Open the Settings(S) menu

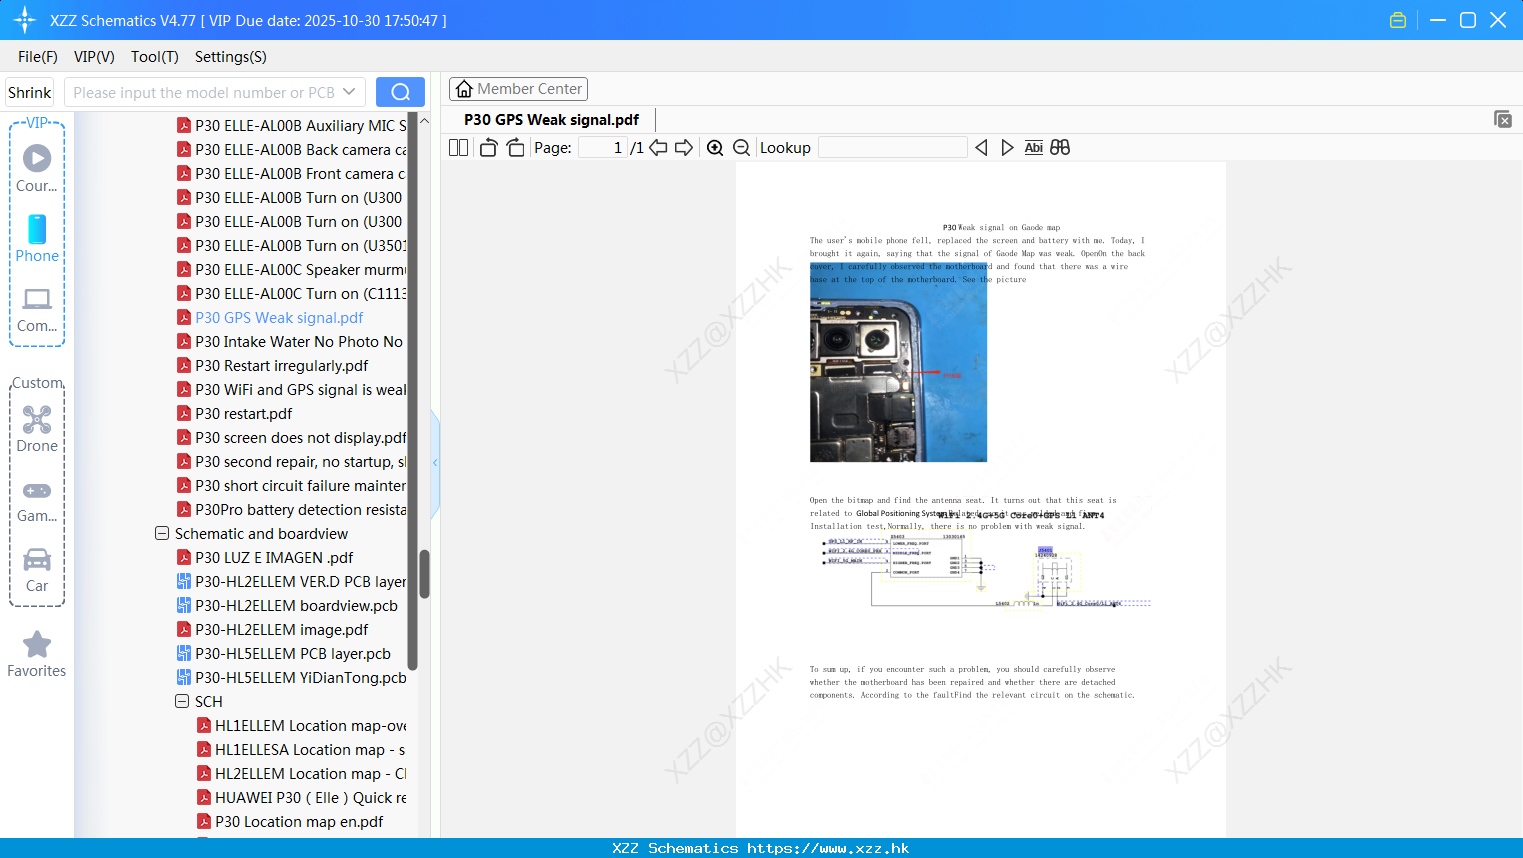click(231, 57)
